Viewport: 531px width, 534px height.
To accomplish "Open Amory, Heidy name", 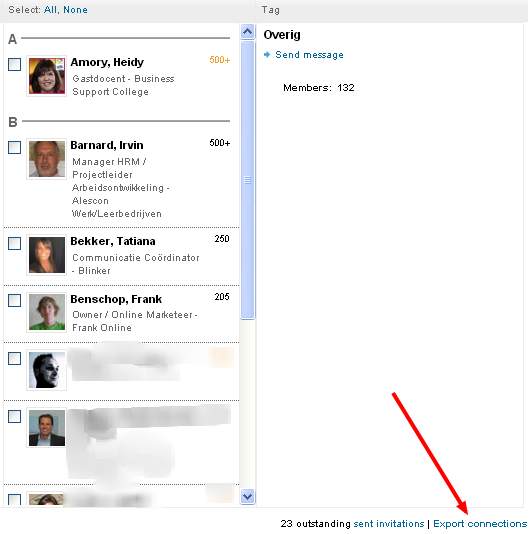I will [x=107, y=62].
